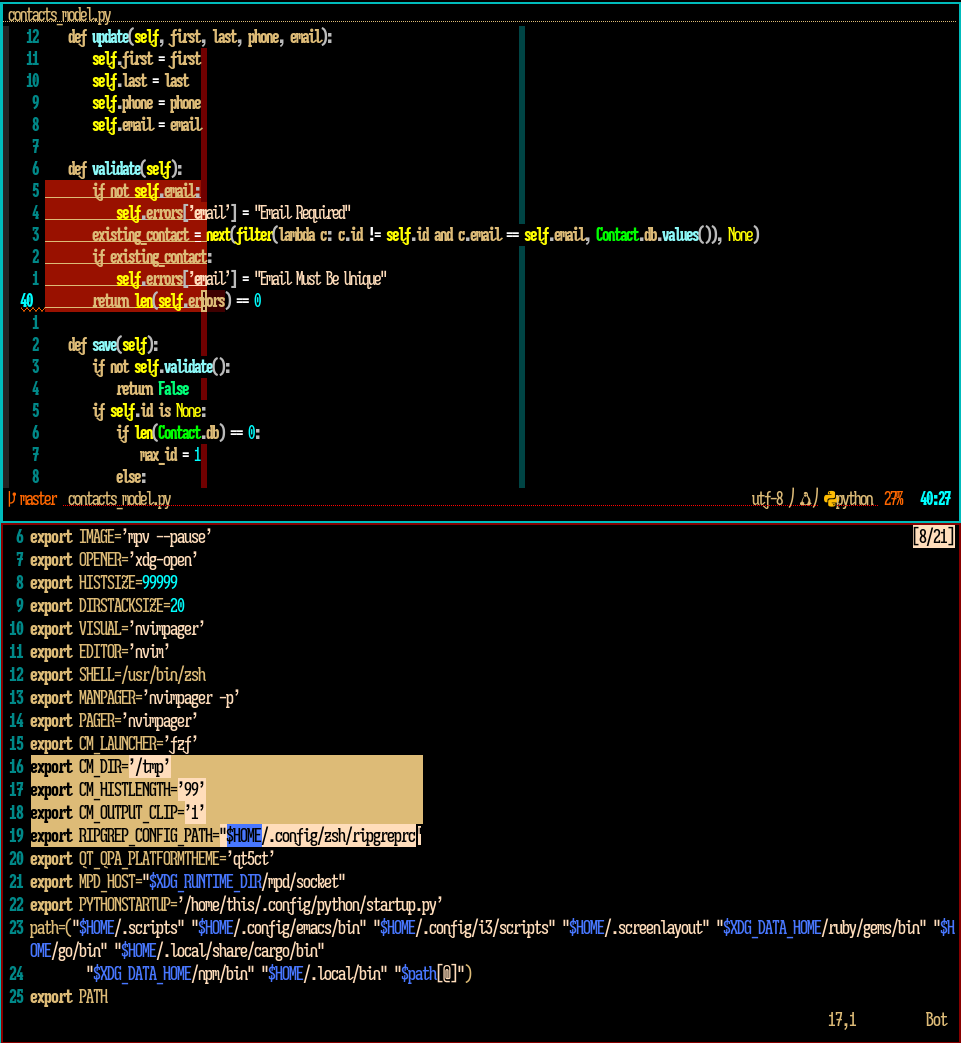Click the 'export PYTHONSTARTUP' line

coord(236,905)
